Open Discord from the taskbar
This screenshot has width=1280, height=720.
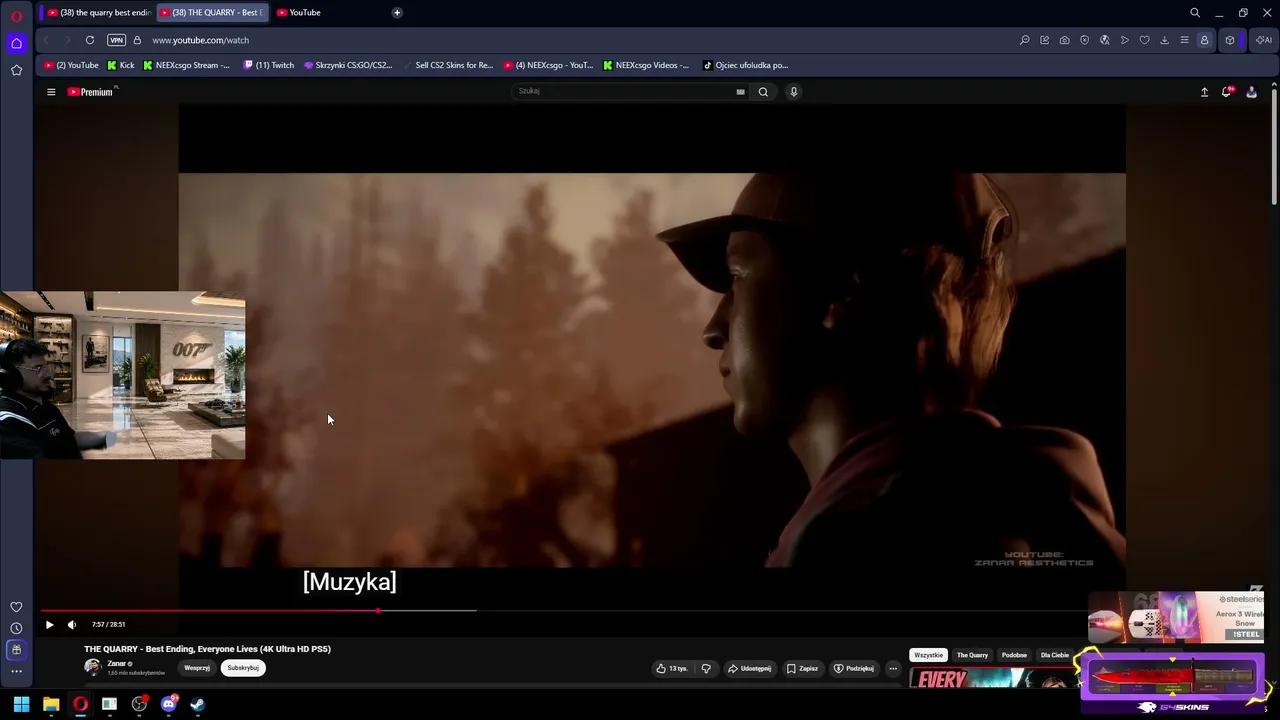pyautogui.click(x=169, y=704)
